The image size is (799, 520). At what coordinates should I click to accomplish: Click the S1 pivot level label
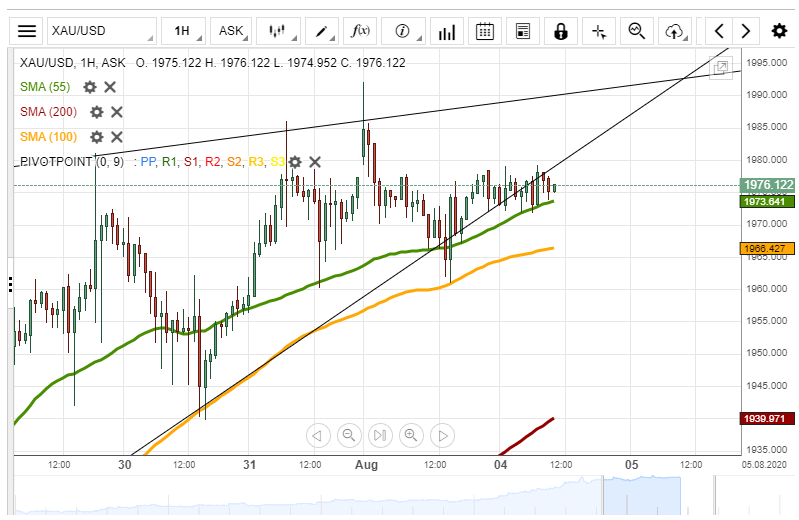(191, 162)
